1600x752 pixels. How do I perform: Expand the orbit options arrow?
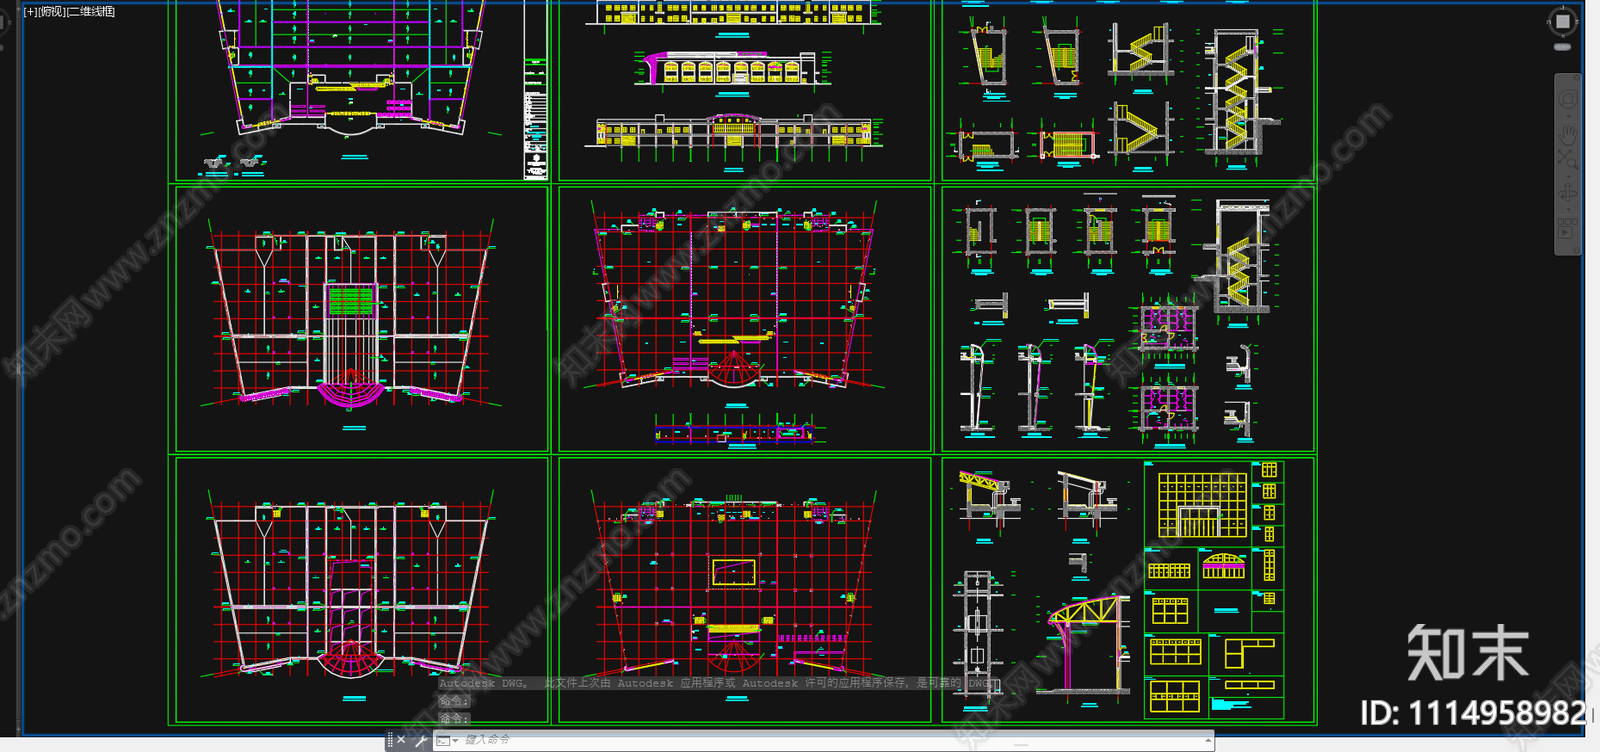1568,209
